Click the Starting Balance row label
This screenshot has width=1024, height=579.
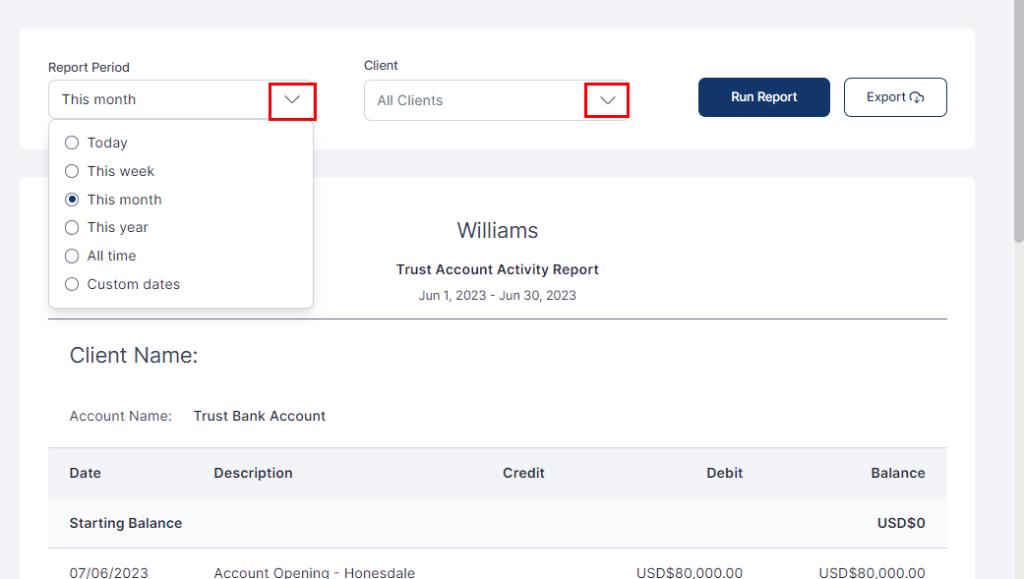click(125, 523)
